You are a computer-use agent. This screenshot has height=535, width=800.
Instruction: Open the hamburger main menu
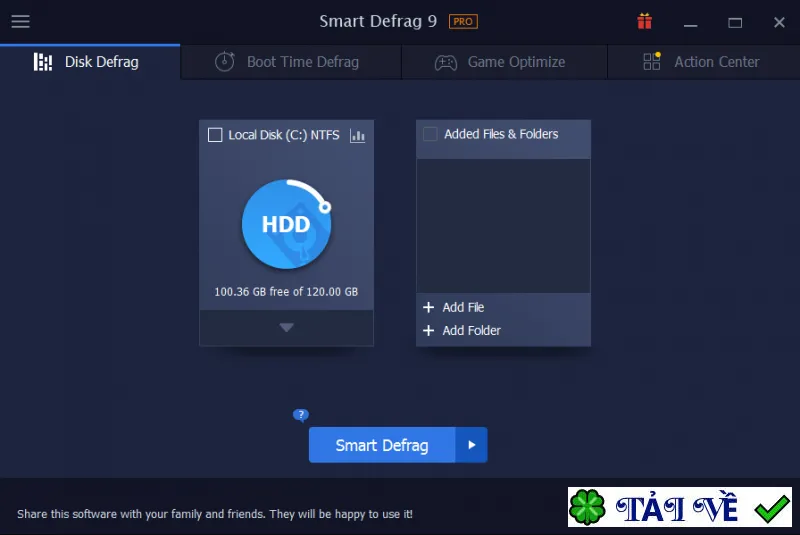pyautogui.click(x=20, y=21)
